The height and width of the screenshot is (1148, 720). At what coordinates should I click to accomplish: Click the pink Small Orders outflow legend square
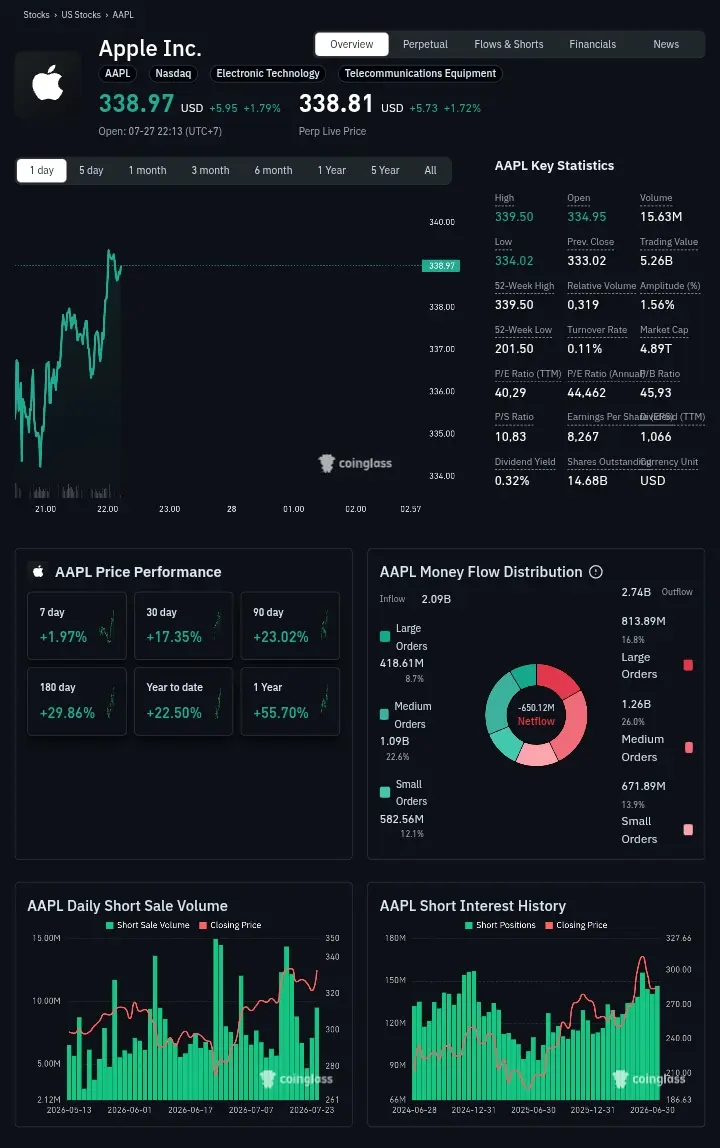(x=688, y=830)
